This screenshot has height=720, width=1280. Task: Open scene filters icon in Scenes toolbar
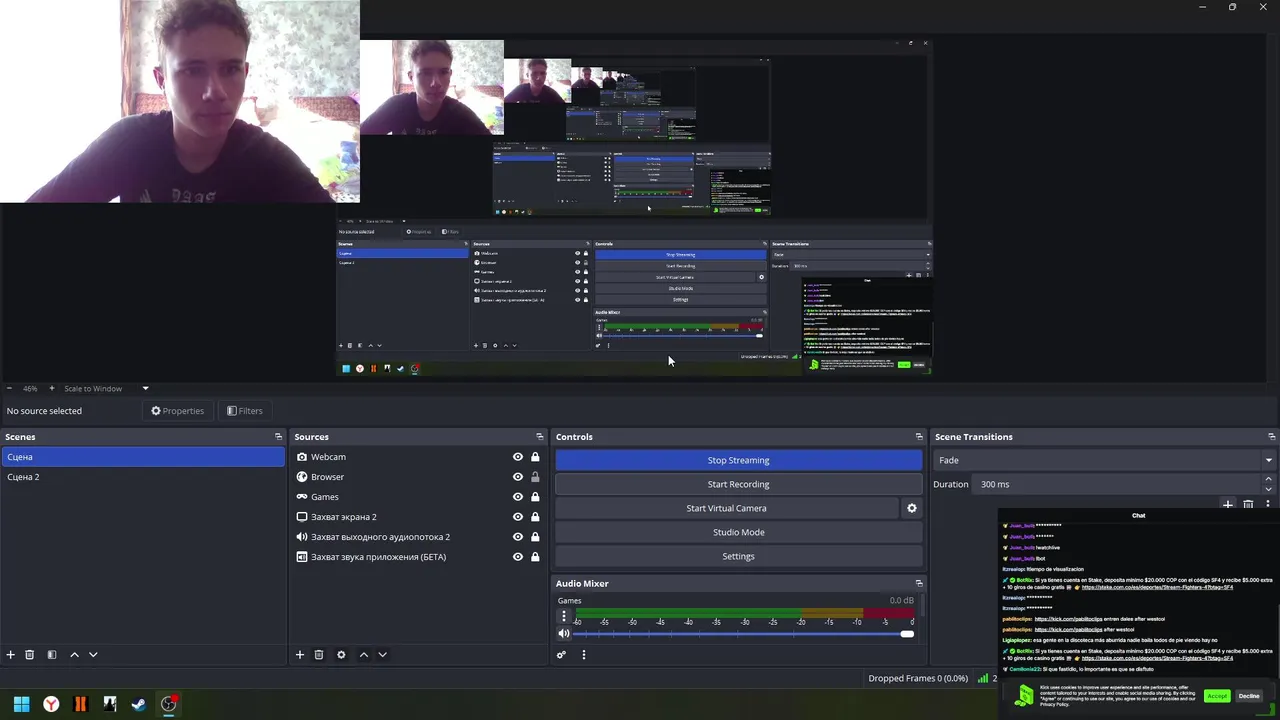coord(52,655)
